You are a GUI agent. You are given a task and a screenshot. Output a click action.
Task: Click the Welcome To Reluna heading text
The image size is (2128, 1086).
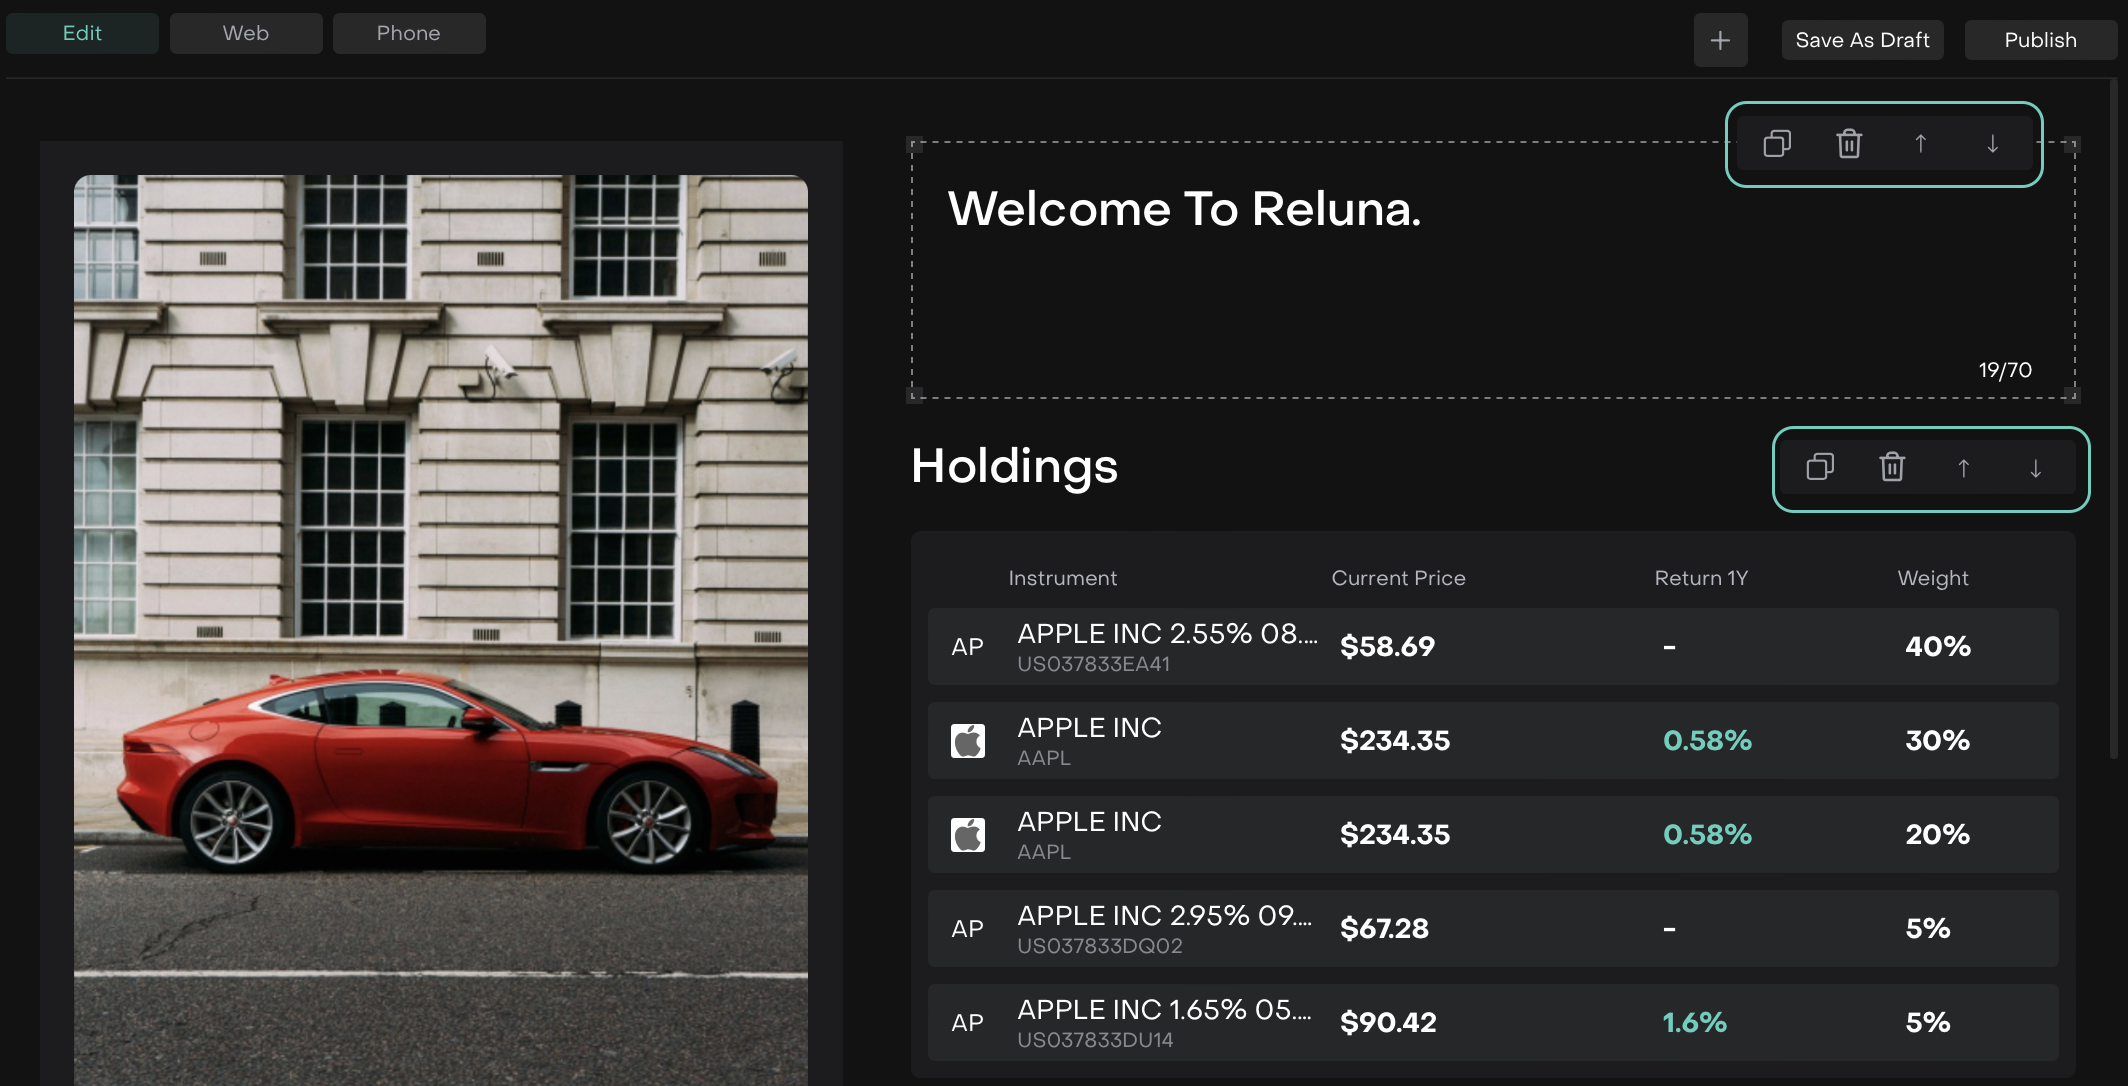[1184, 209]
